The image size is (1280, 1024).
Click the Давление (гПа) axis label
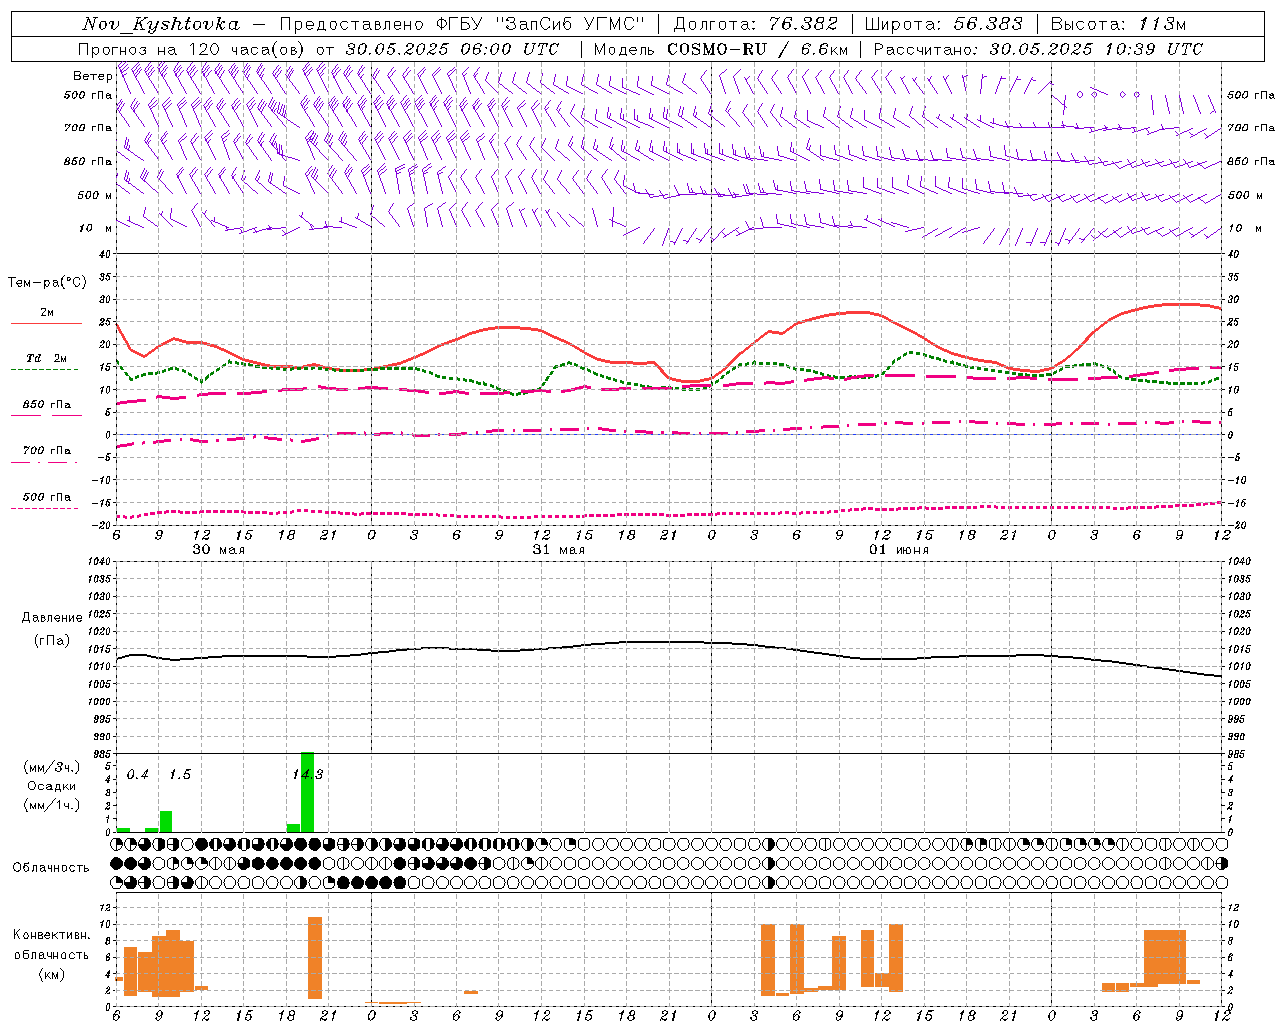click(x=52, y=628)
